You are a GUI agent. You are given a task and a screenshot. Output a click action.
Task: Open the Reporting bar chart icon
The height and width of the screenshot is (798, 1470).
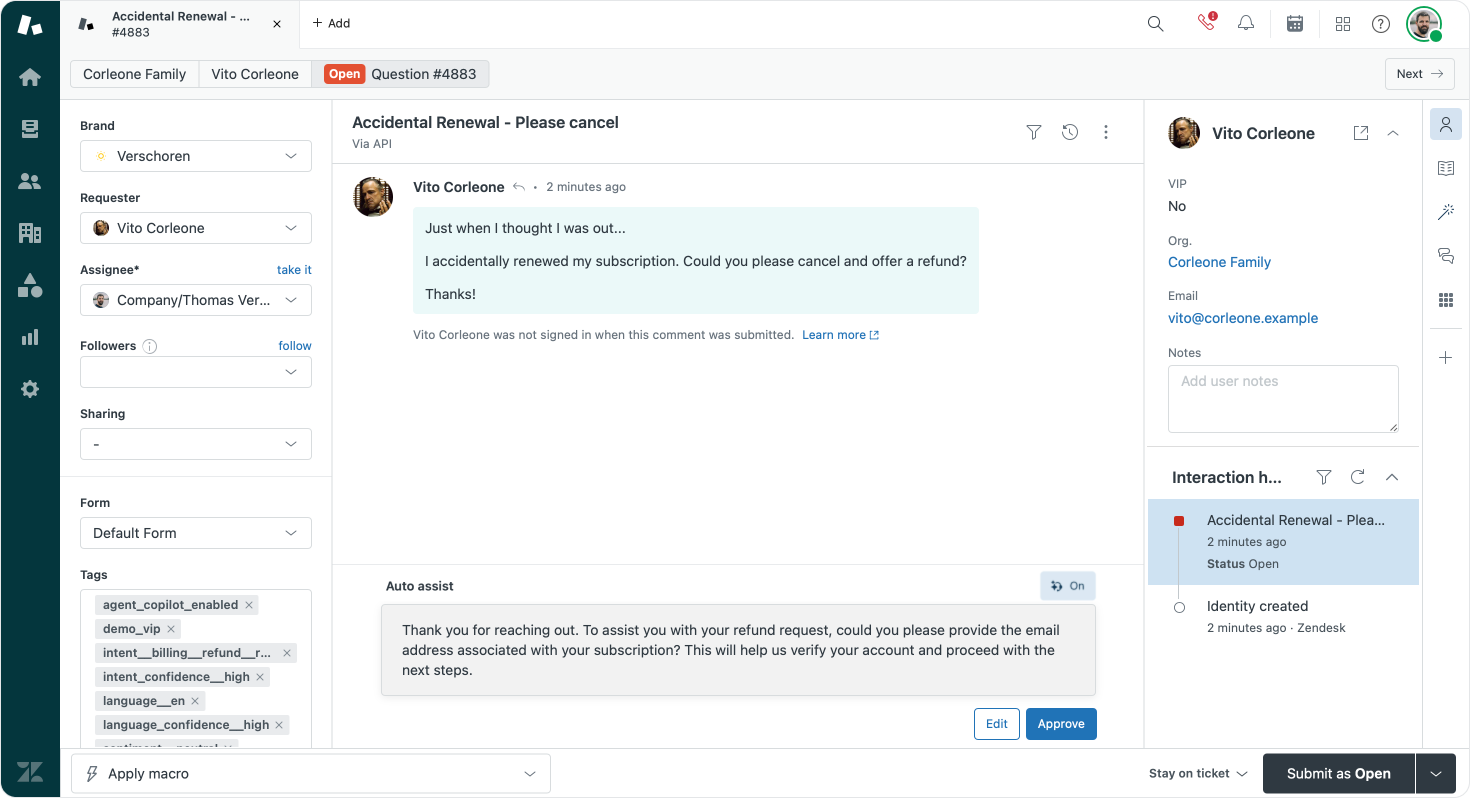click(x=30, y=337)
